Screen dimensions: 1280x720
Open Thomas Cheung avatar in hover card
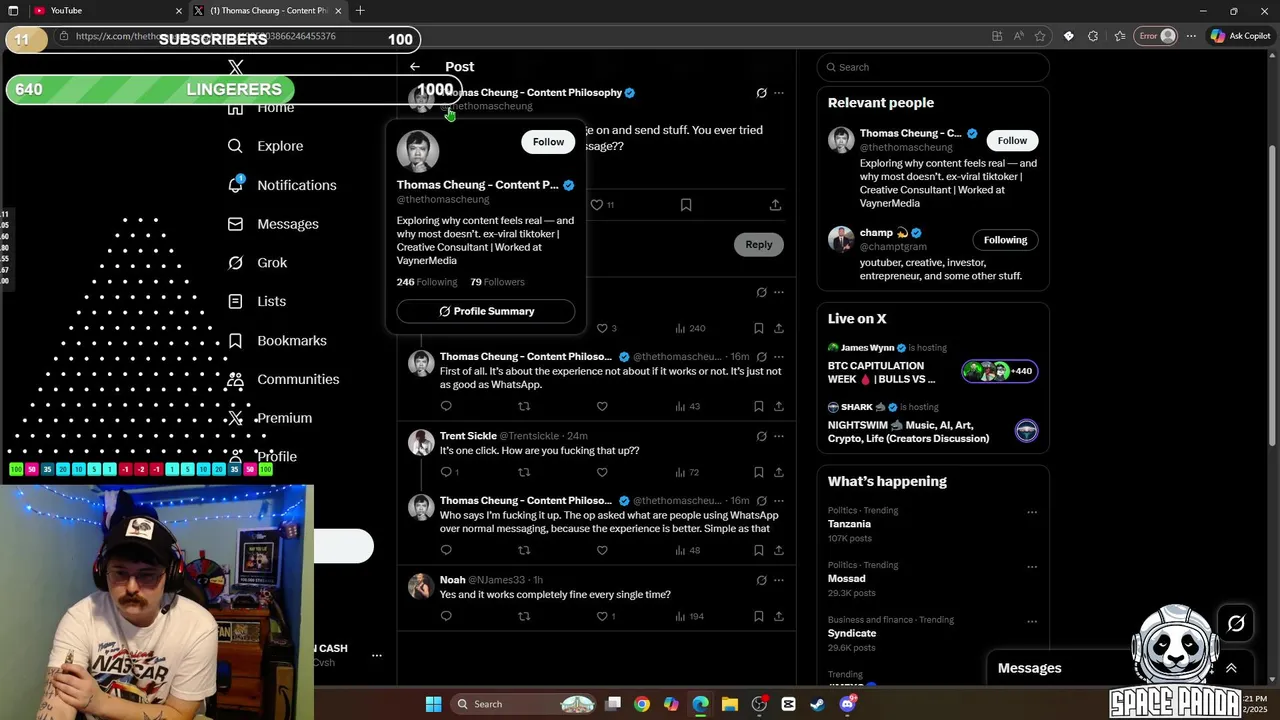pyautogui.click(x=418, y=151)
